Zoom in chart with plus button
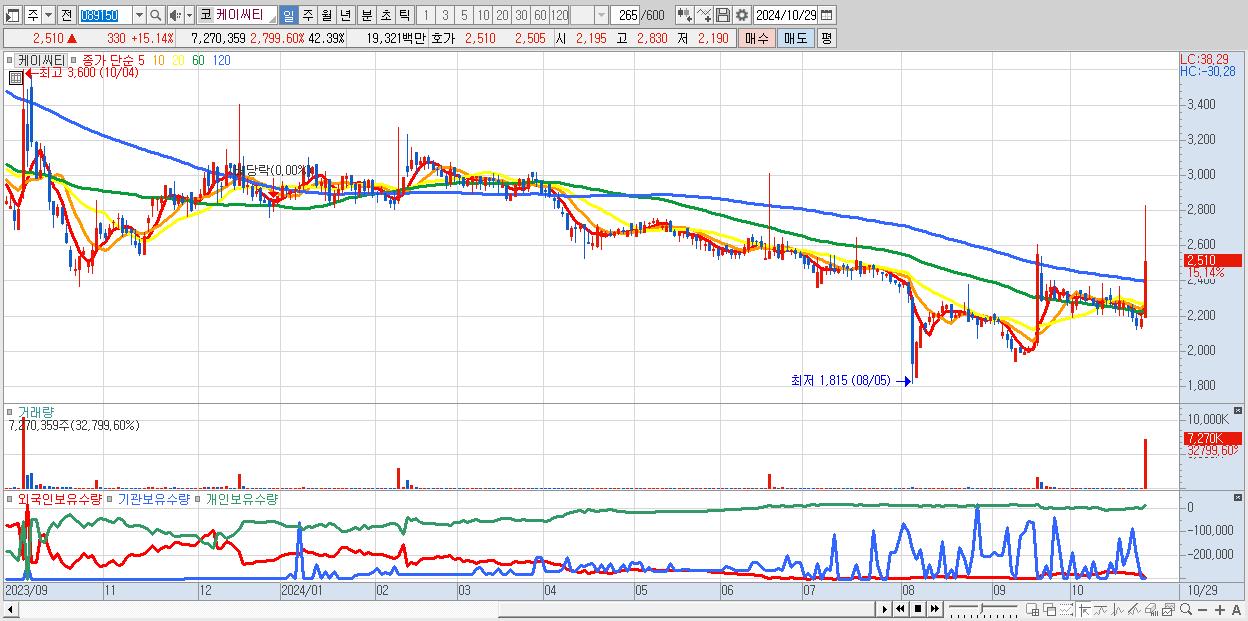The height and width of the screenshot is (621, 1248). point(1220,610)
